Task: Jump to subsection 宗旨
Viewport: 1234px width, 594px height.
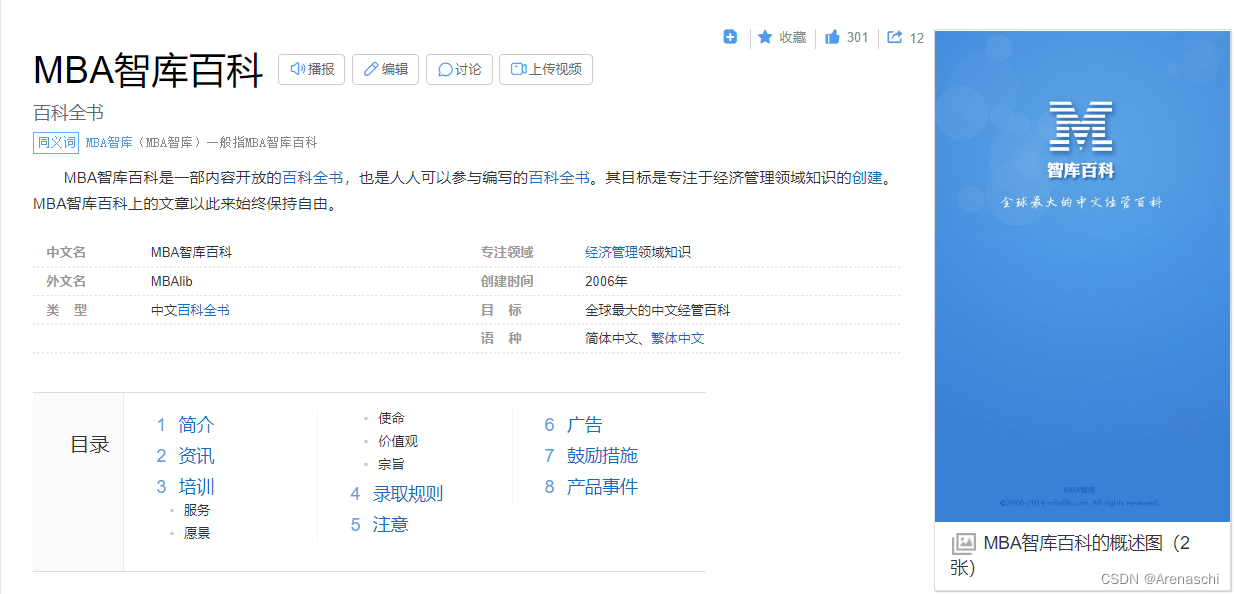Action: click(x=391, y=465)
